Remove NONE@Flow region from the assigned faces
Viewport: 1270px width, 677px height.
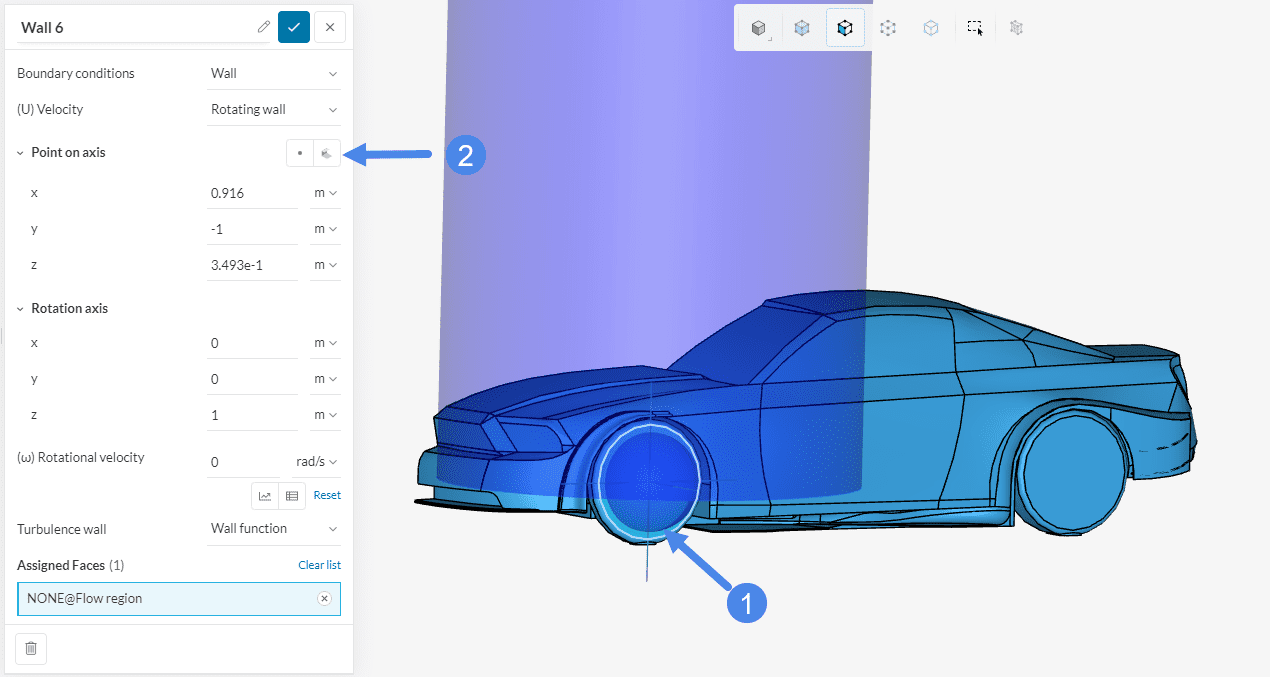pos(324,598)
